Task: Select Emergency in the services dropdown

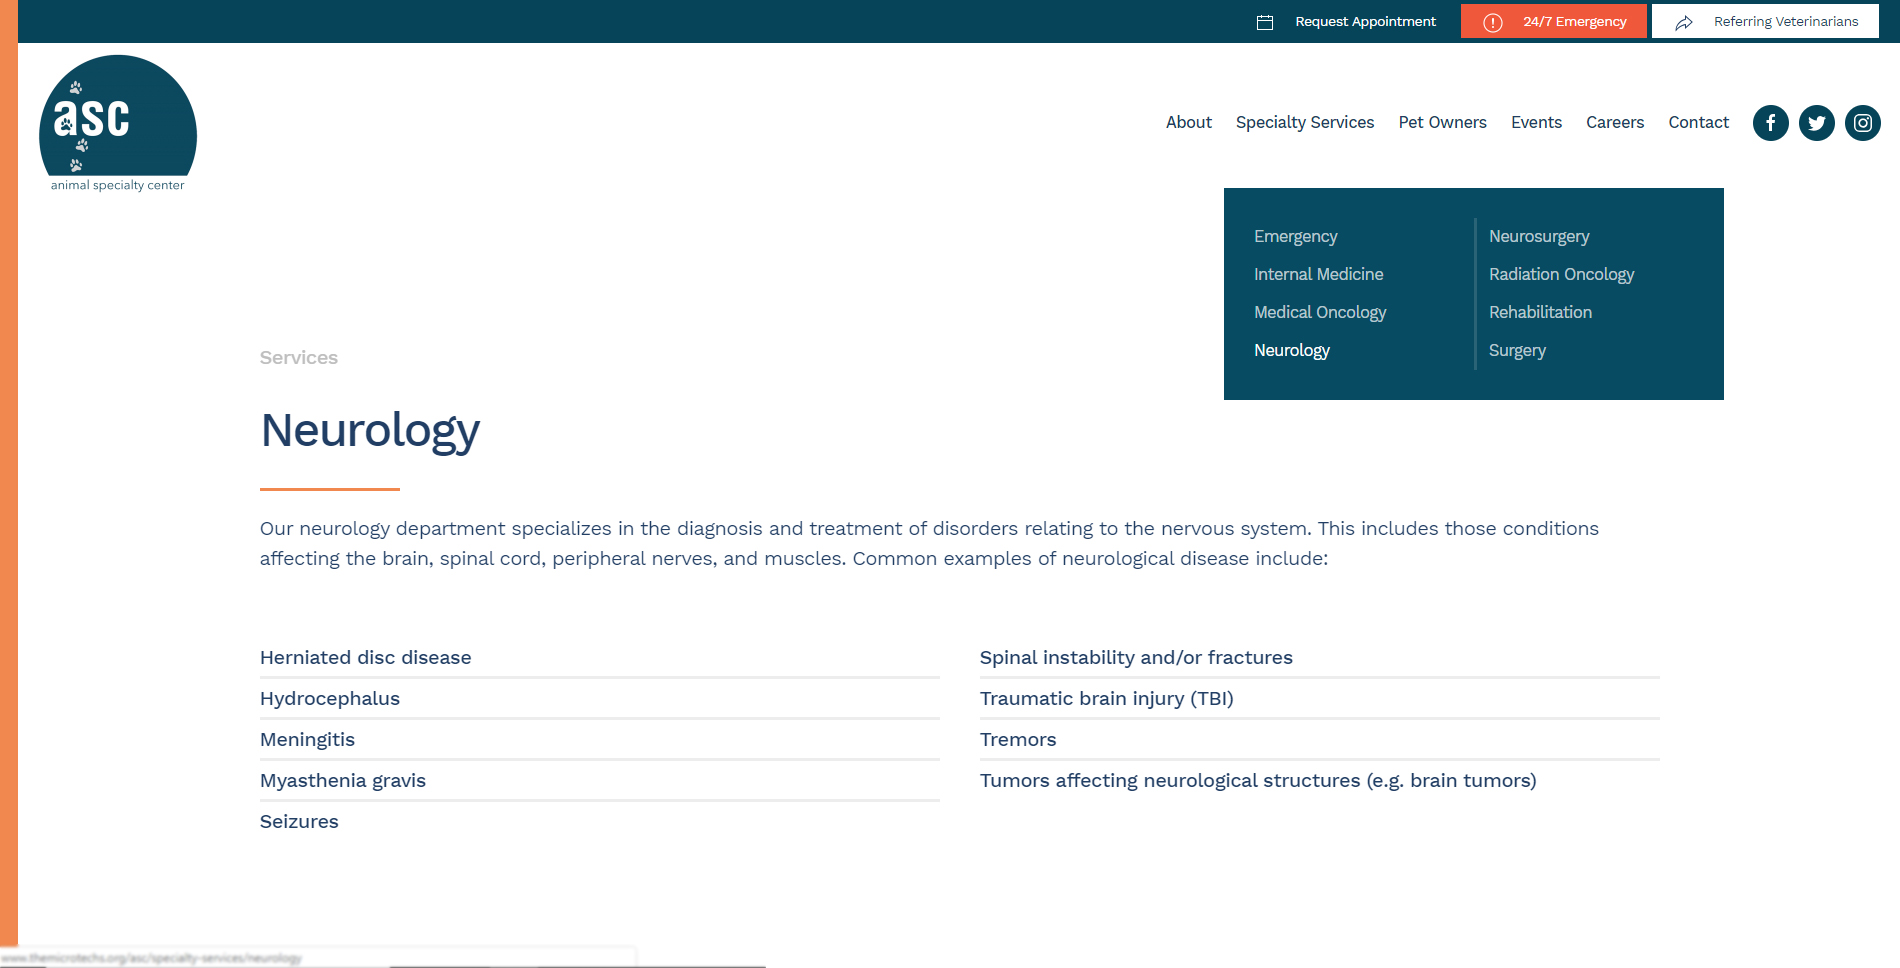Action: [1295, 236]
